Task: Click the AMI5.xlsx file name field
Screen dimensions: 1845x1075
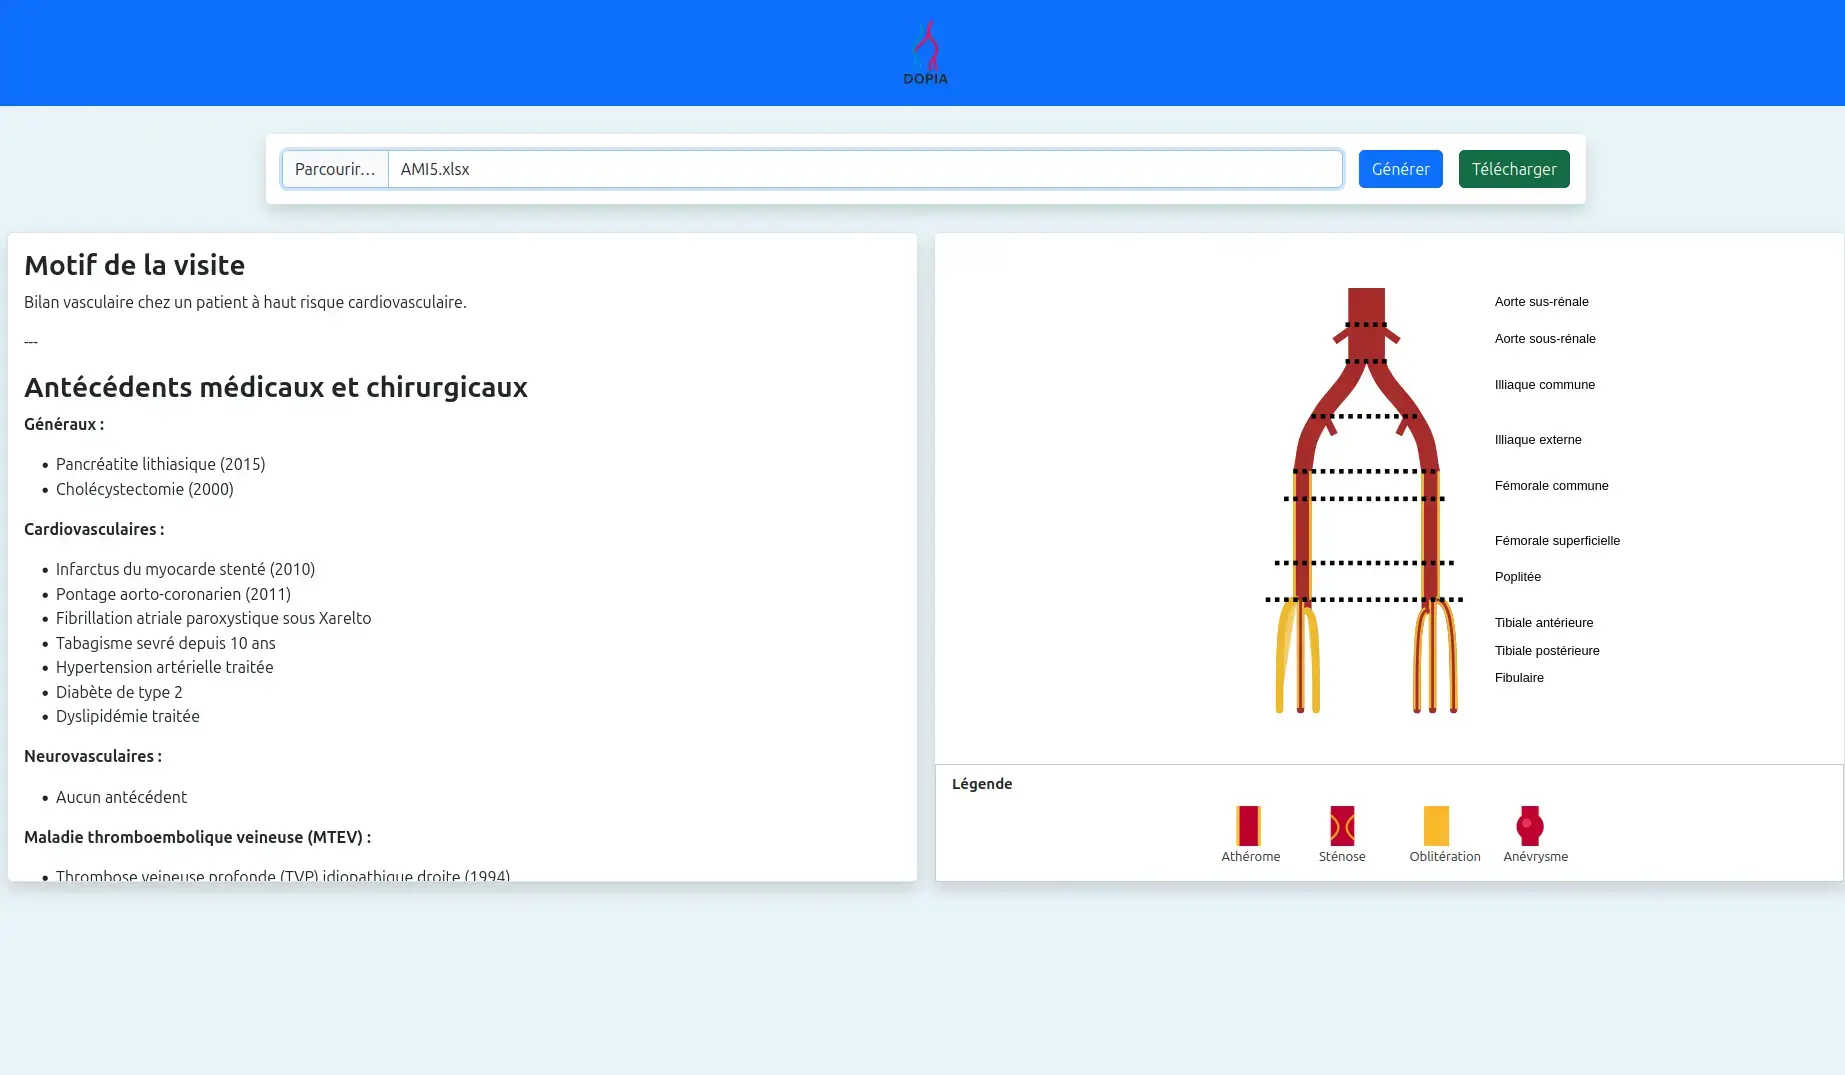Action: [x=865, y=169]
